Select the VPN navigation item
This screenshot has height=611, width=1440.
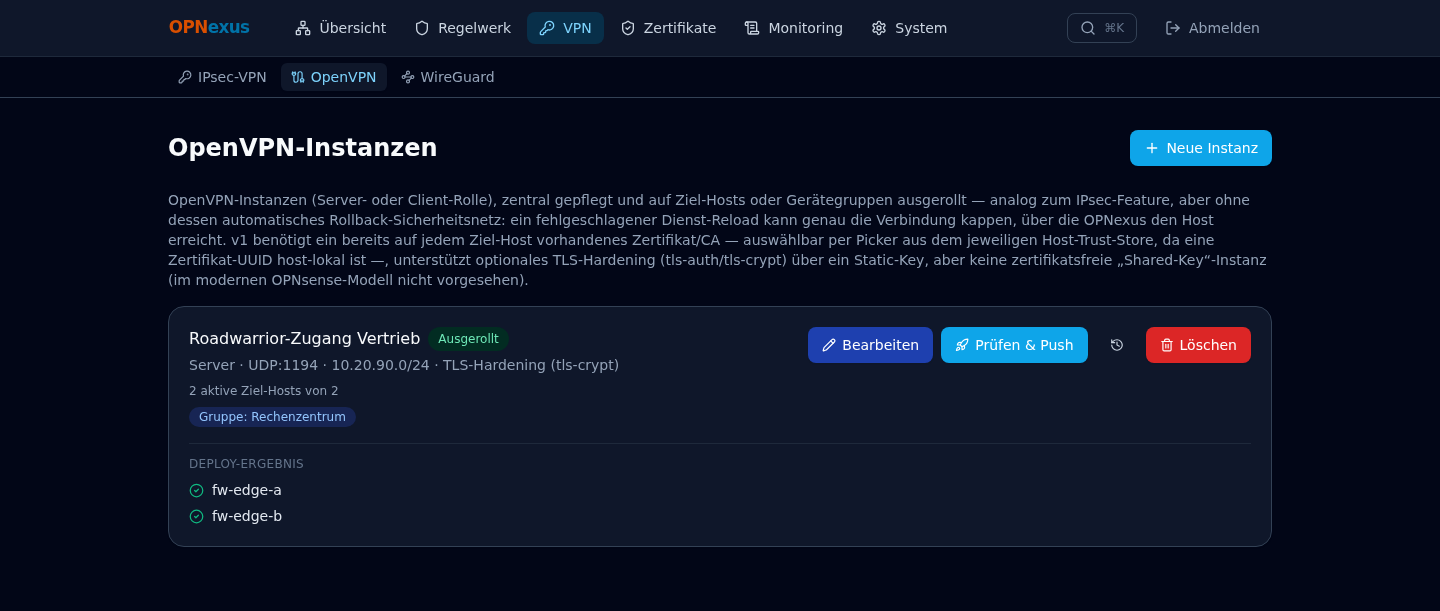[x=565, y=28]
